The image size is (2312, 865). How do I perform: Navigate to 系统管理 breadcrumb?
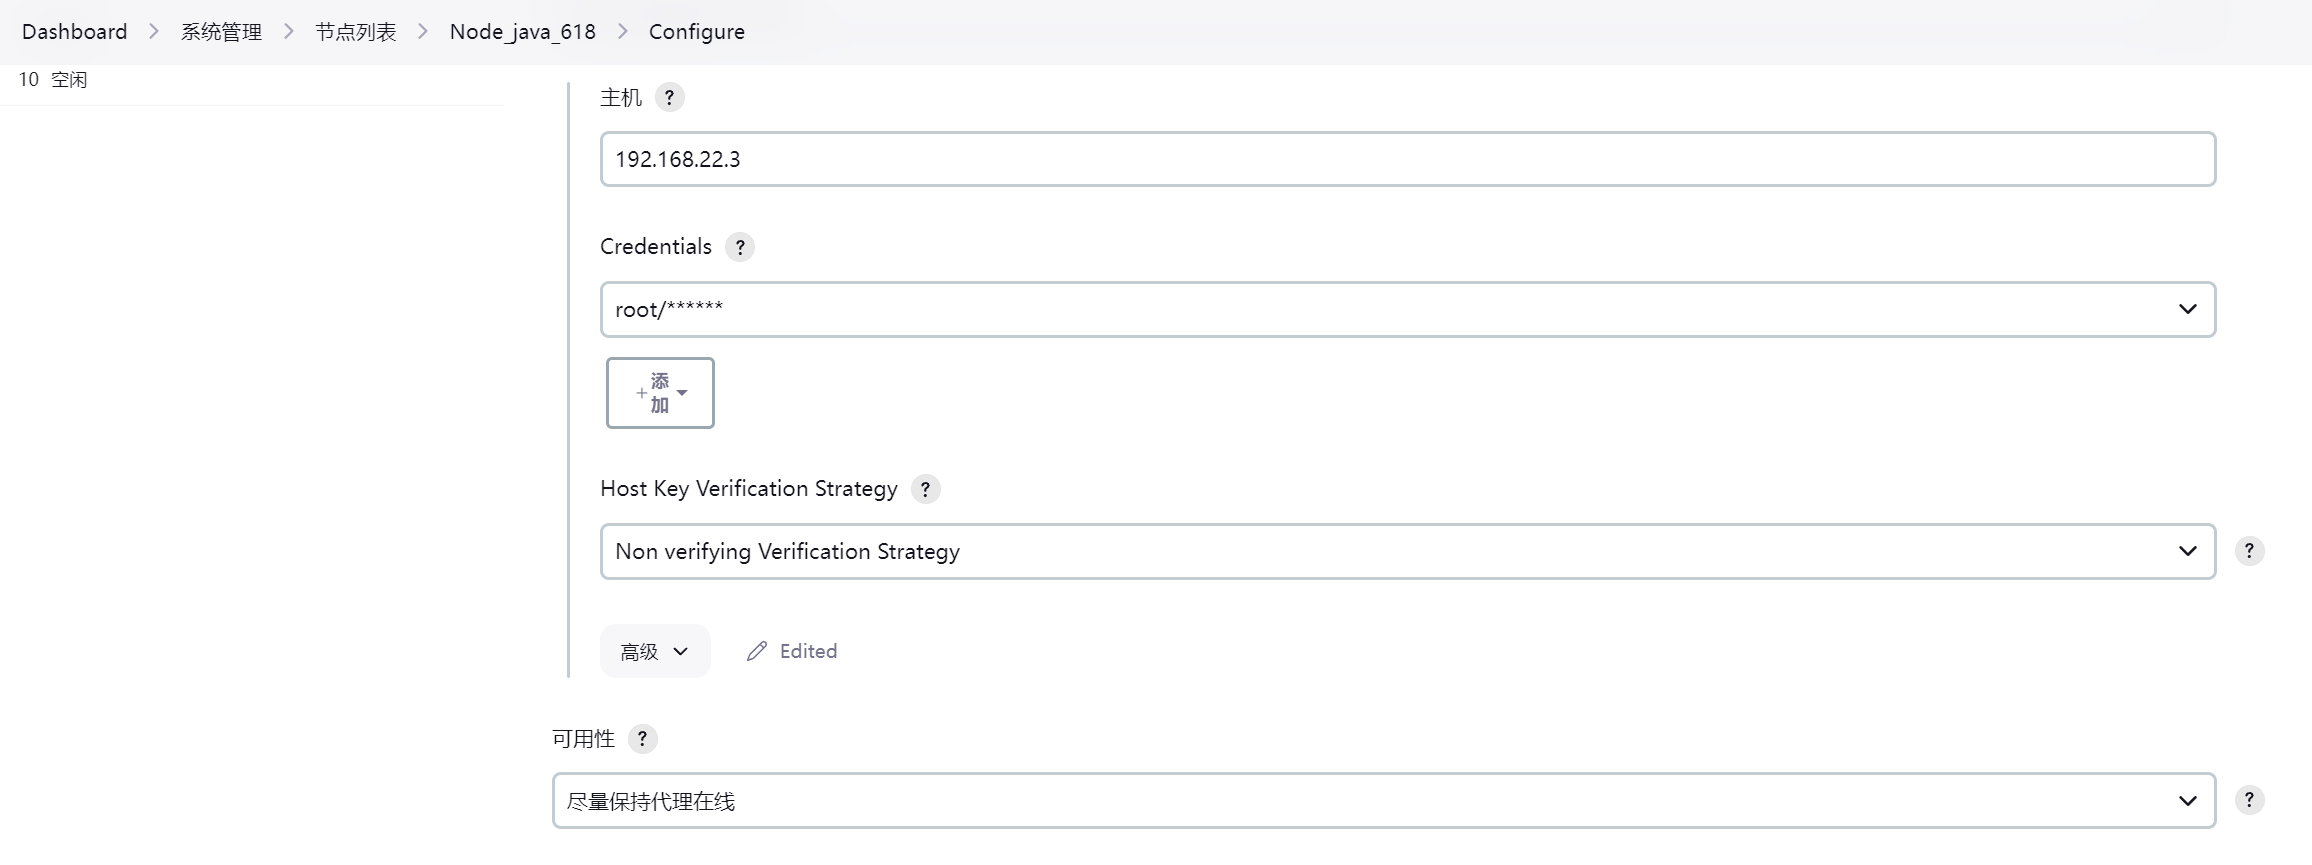221,32
